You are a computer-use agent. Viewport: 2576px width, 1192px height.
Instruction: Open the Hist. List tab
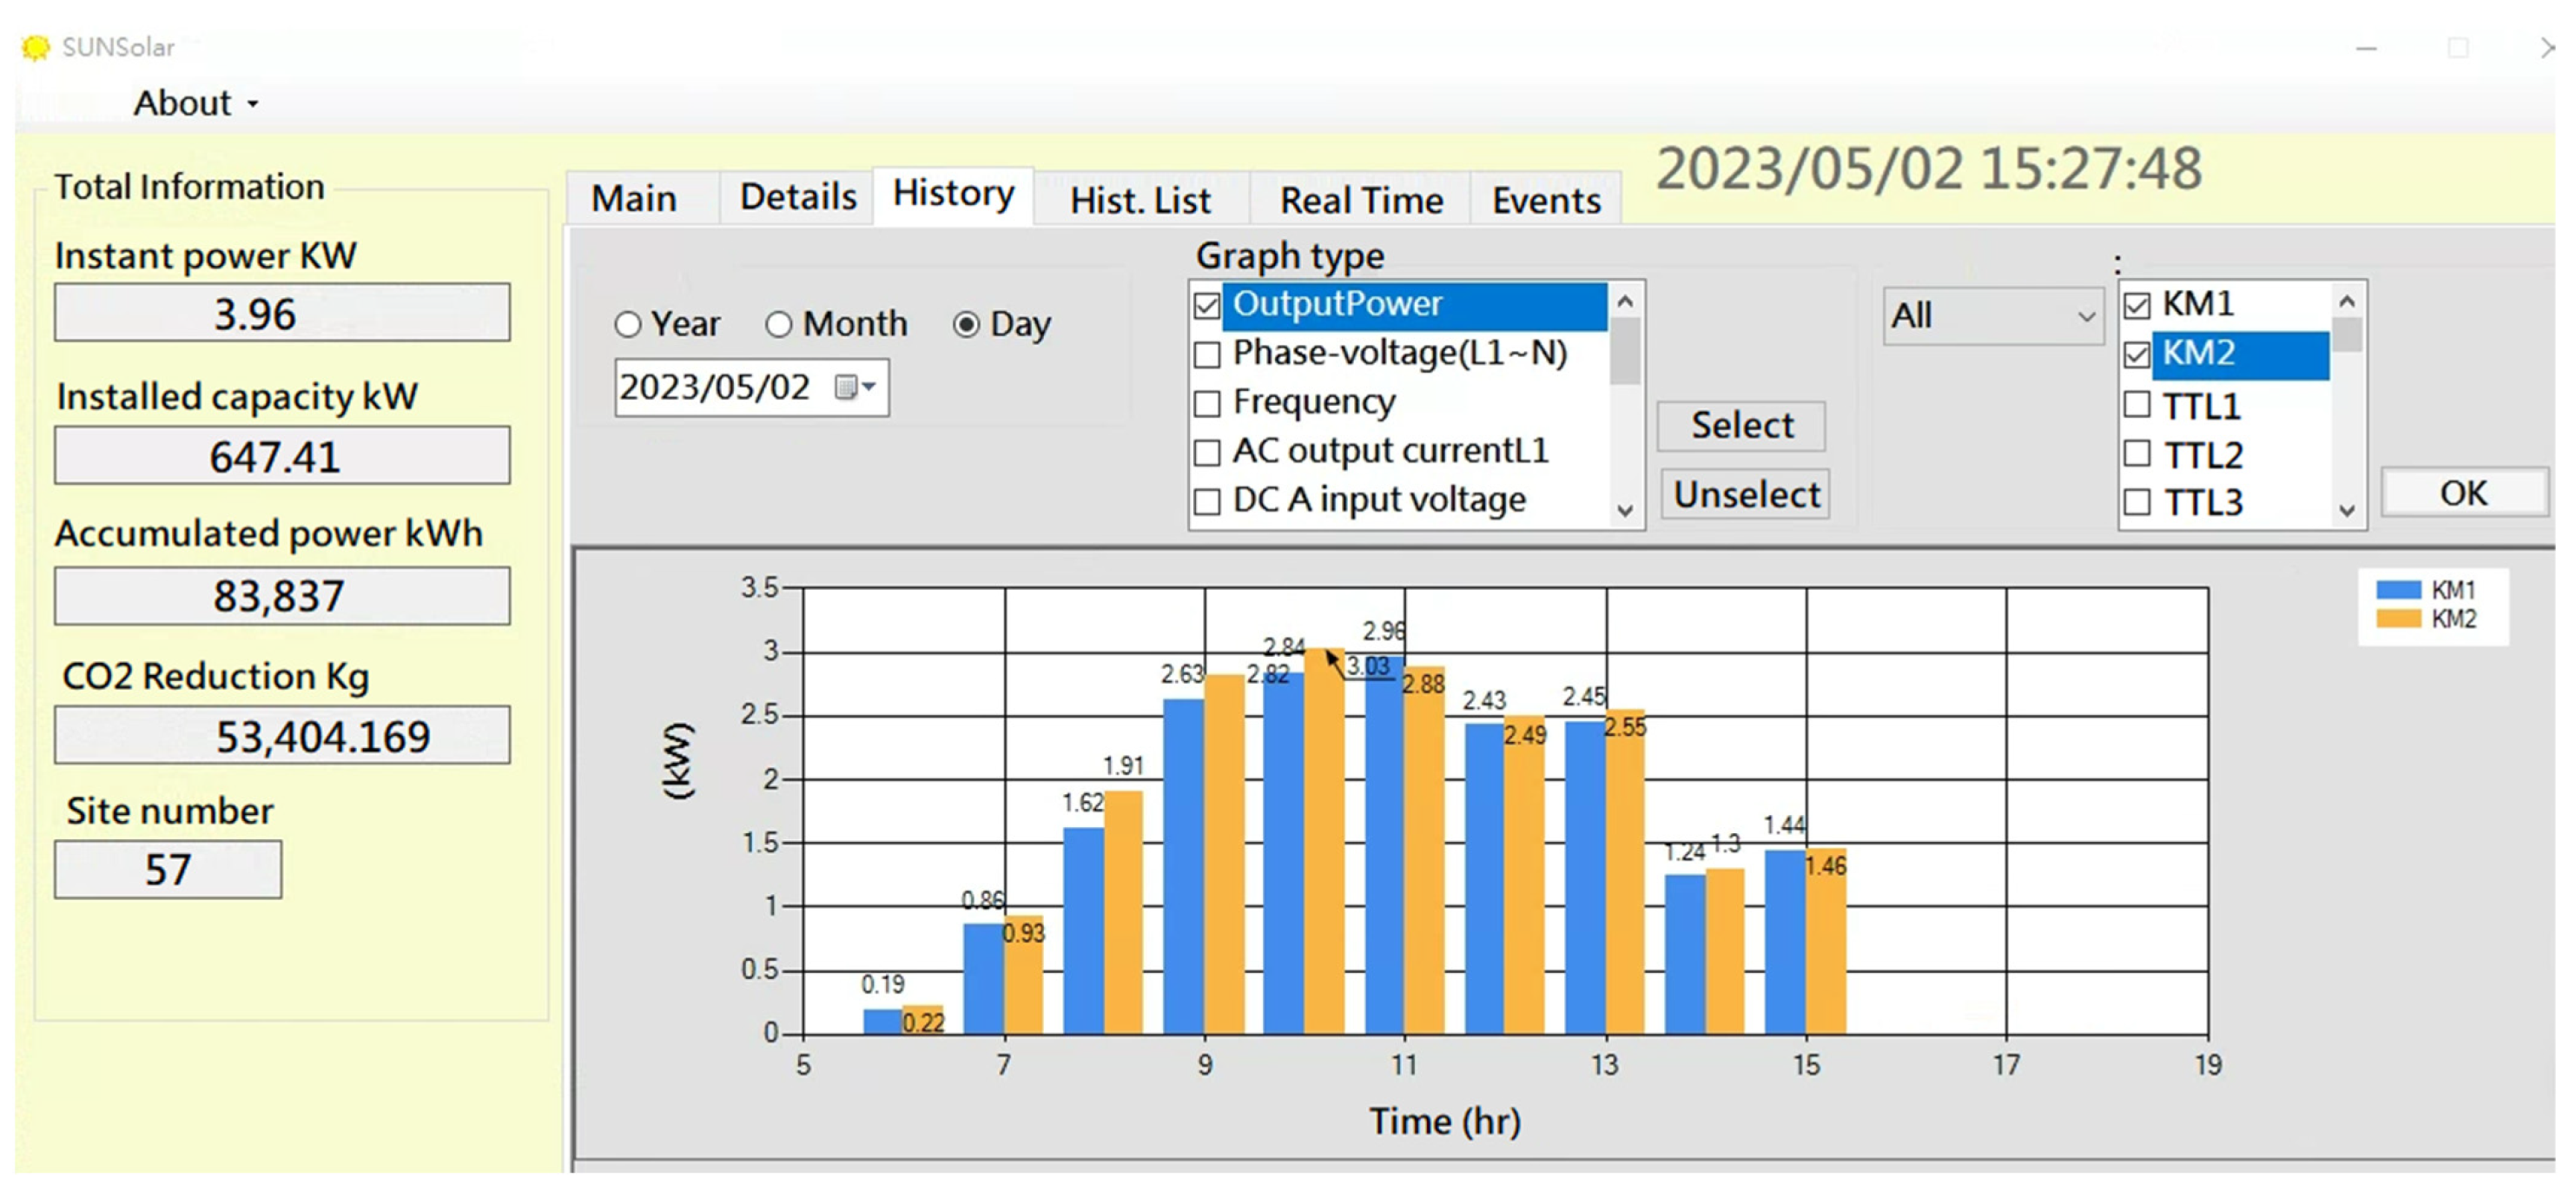click(x=1140, y=200)
